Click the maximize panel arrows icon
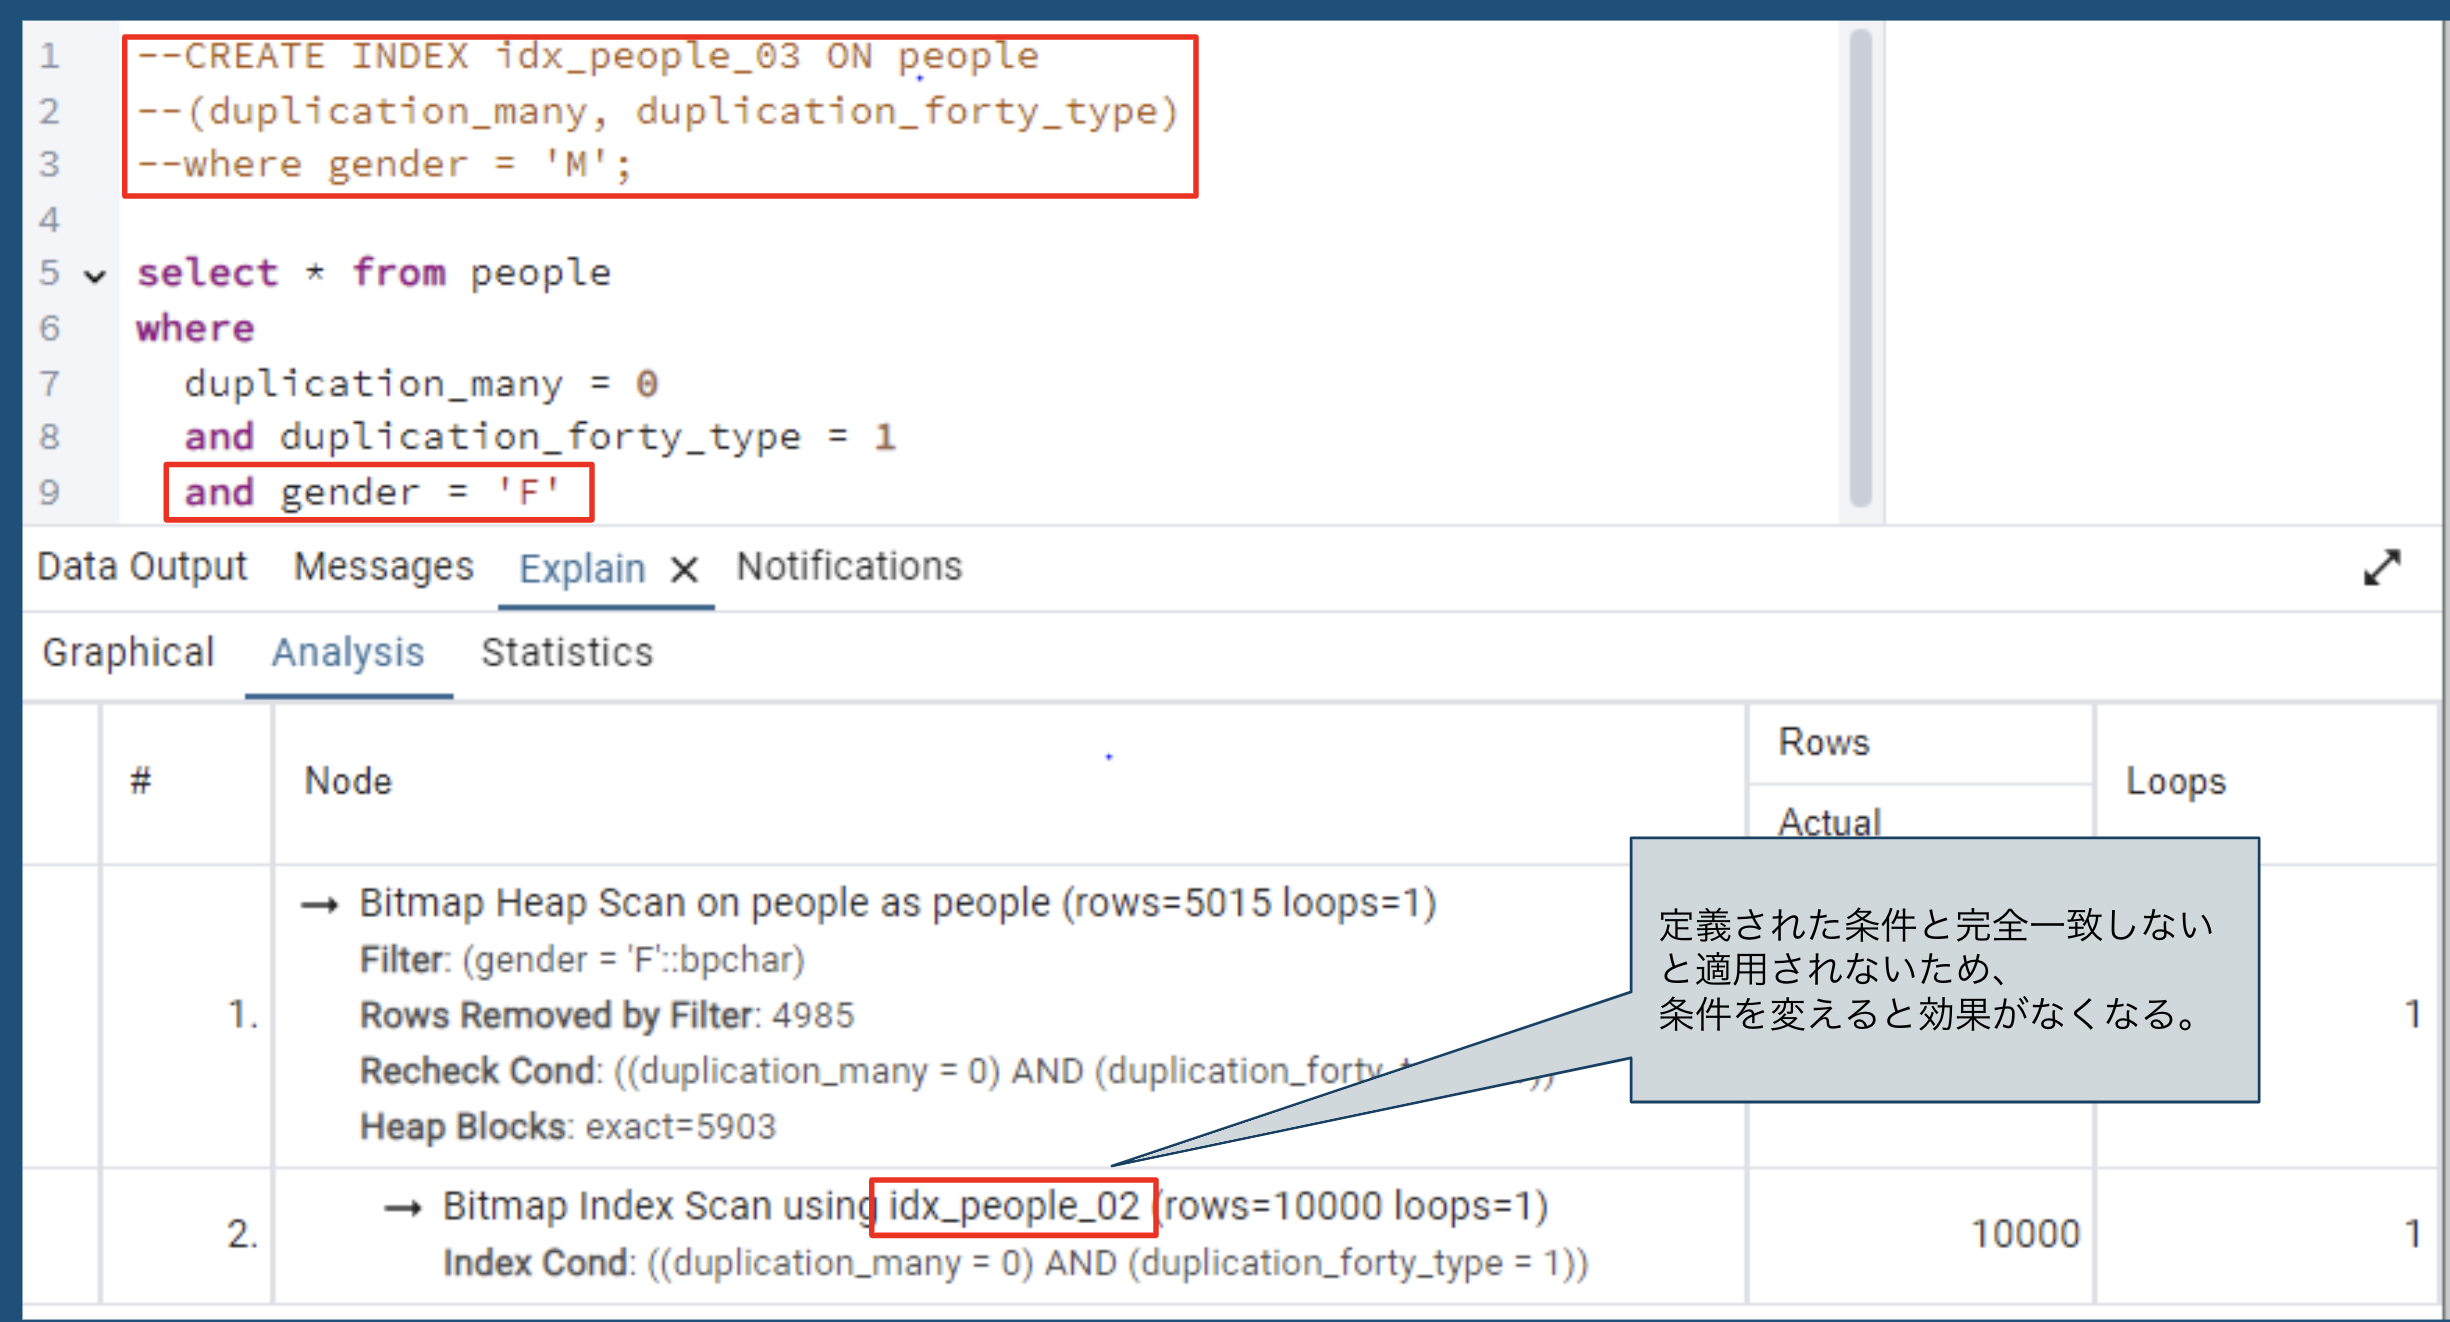 point(2381,568)
